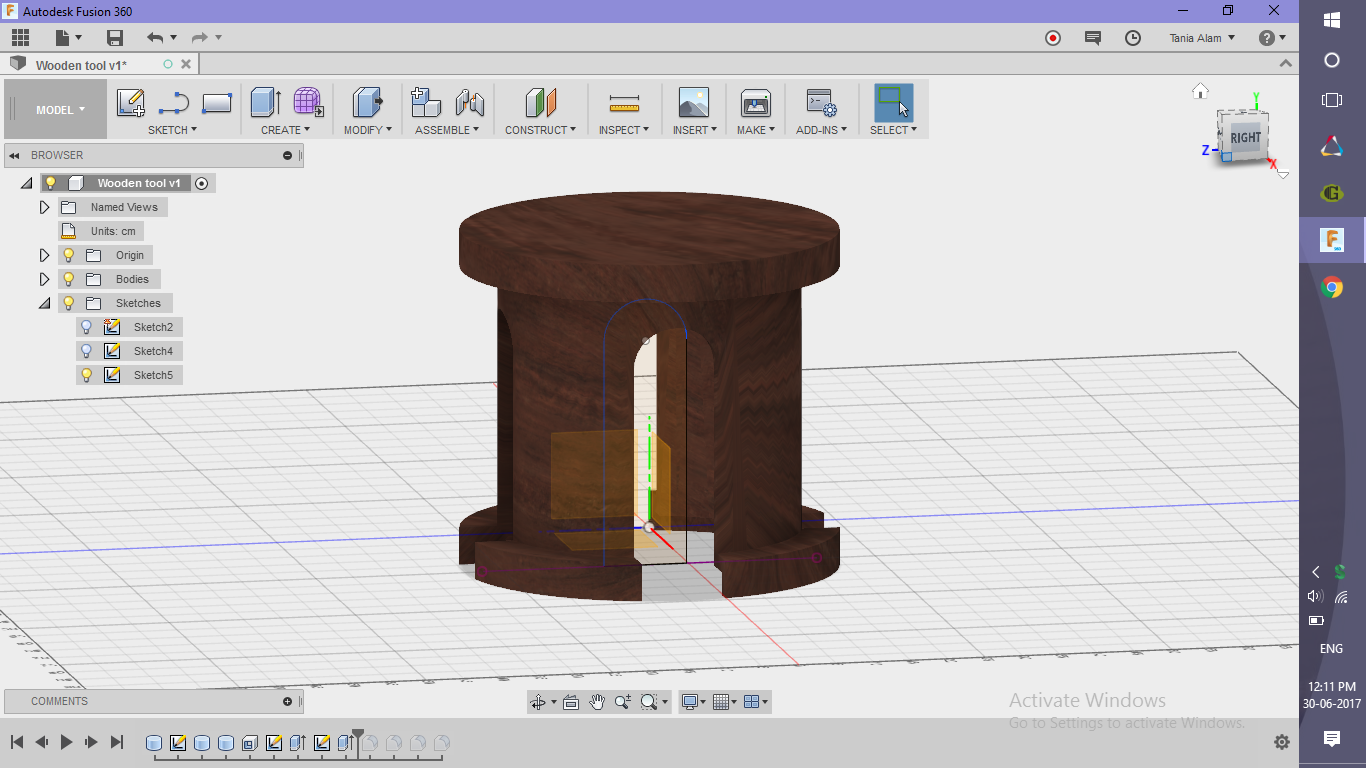Go to start of timeline
This screenshot has width=1366, height=768.
(17, 742)
